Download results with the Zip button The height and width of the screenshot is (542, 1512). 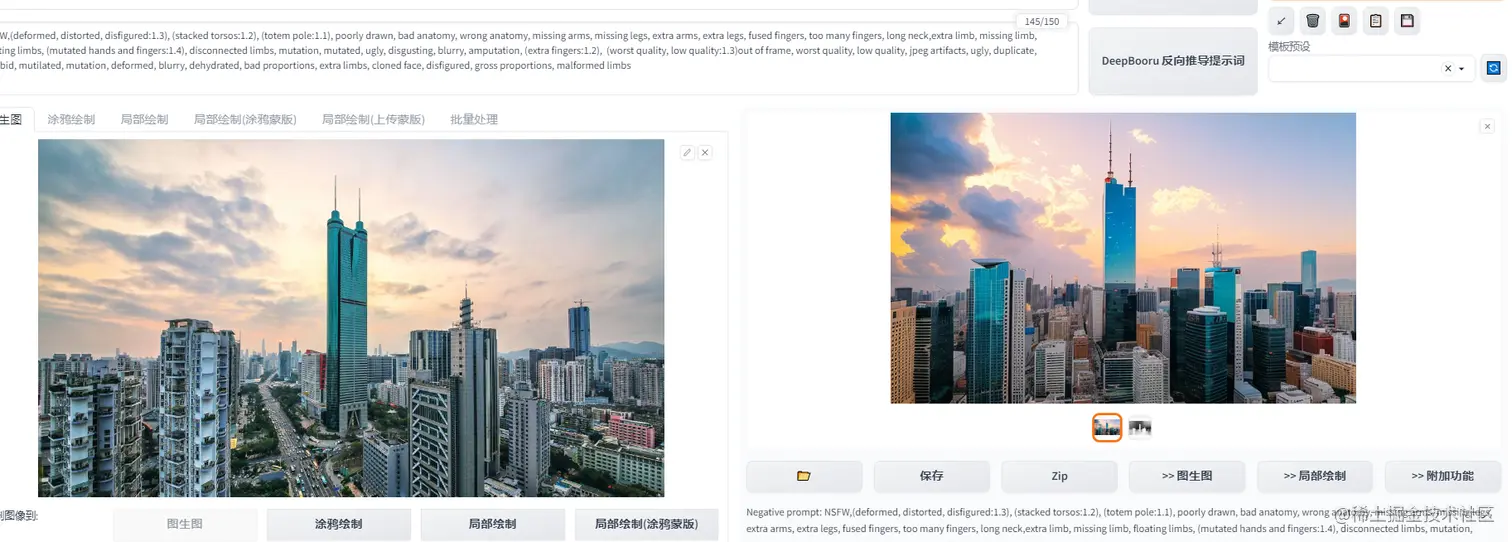click(1059, 476)
